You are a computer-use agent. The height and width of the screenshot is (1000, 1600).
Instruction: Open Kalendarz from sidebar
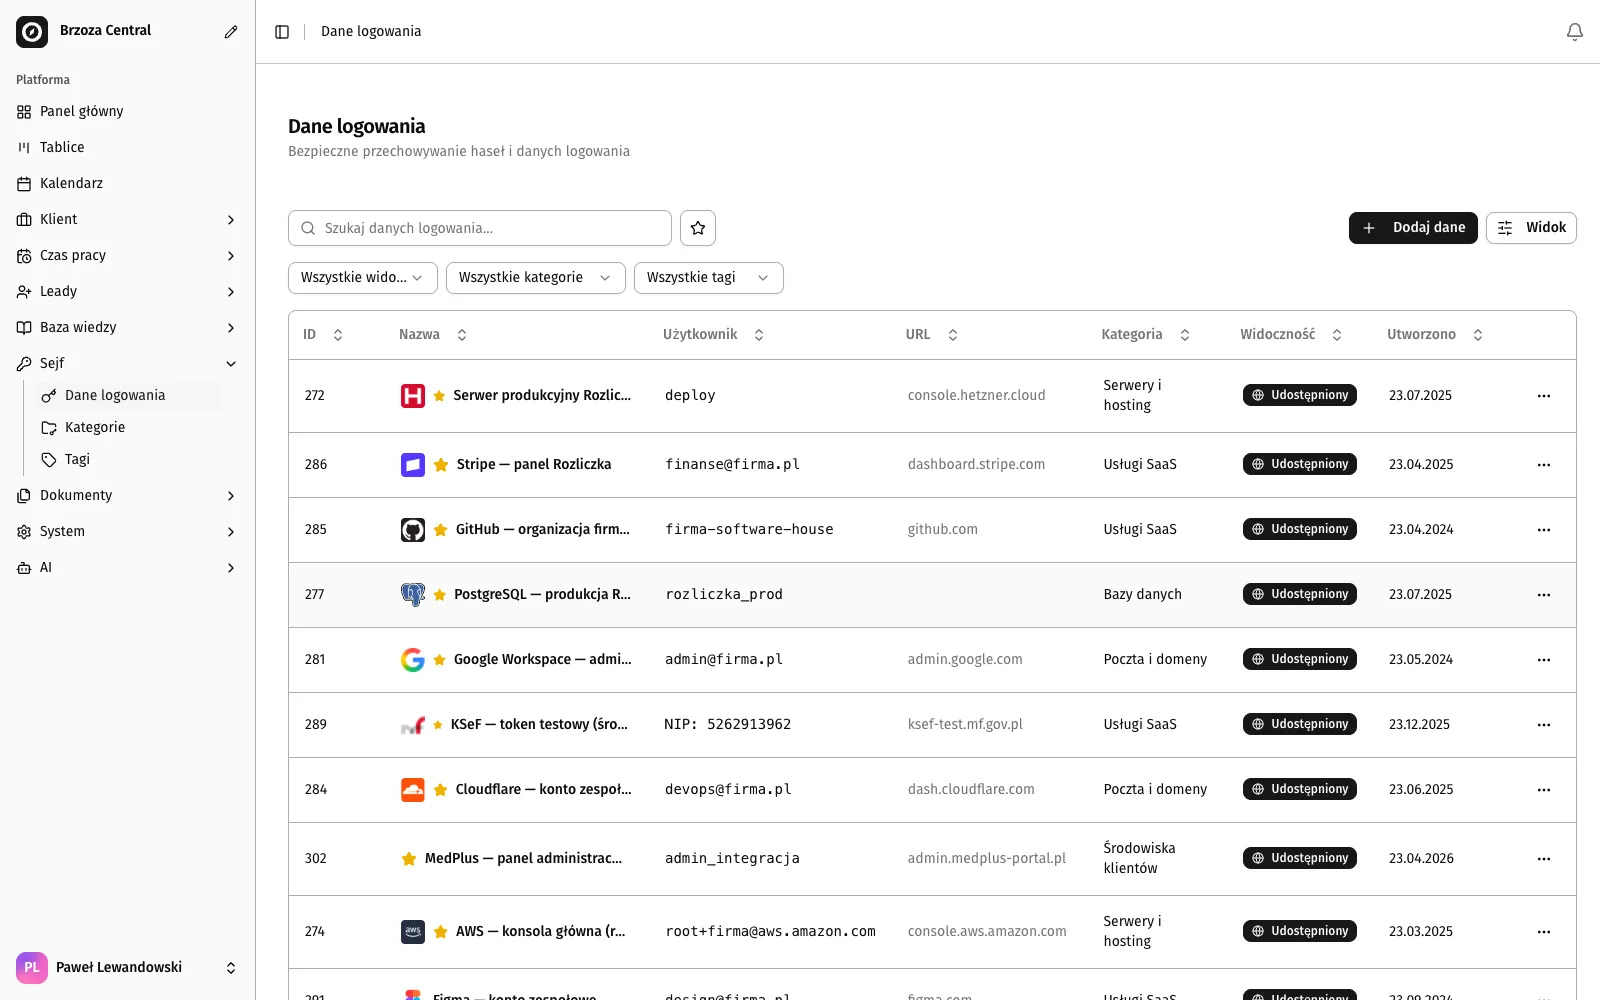[127, 184]
